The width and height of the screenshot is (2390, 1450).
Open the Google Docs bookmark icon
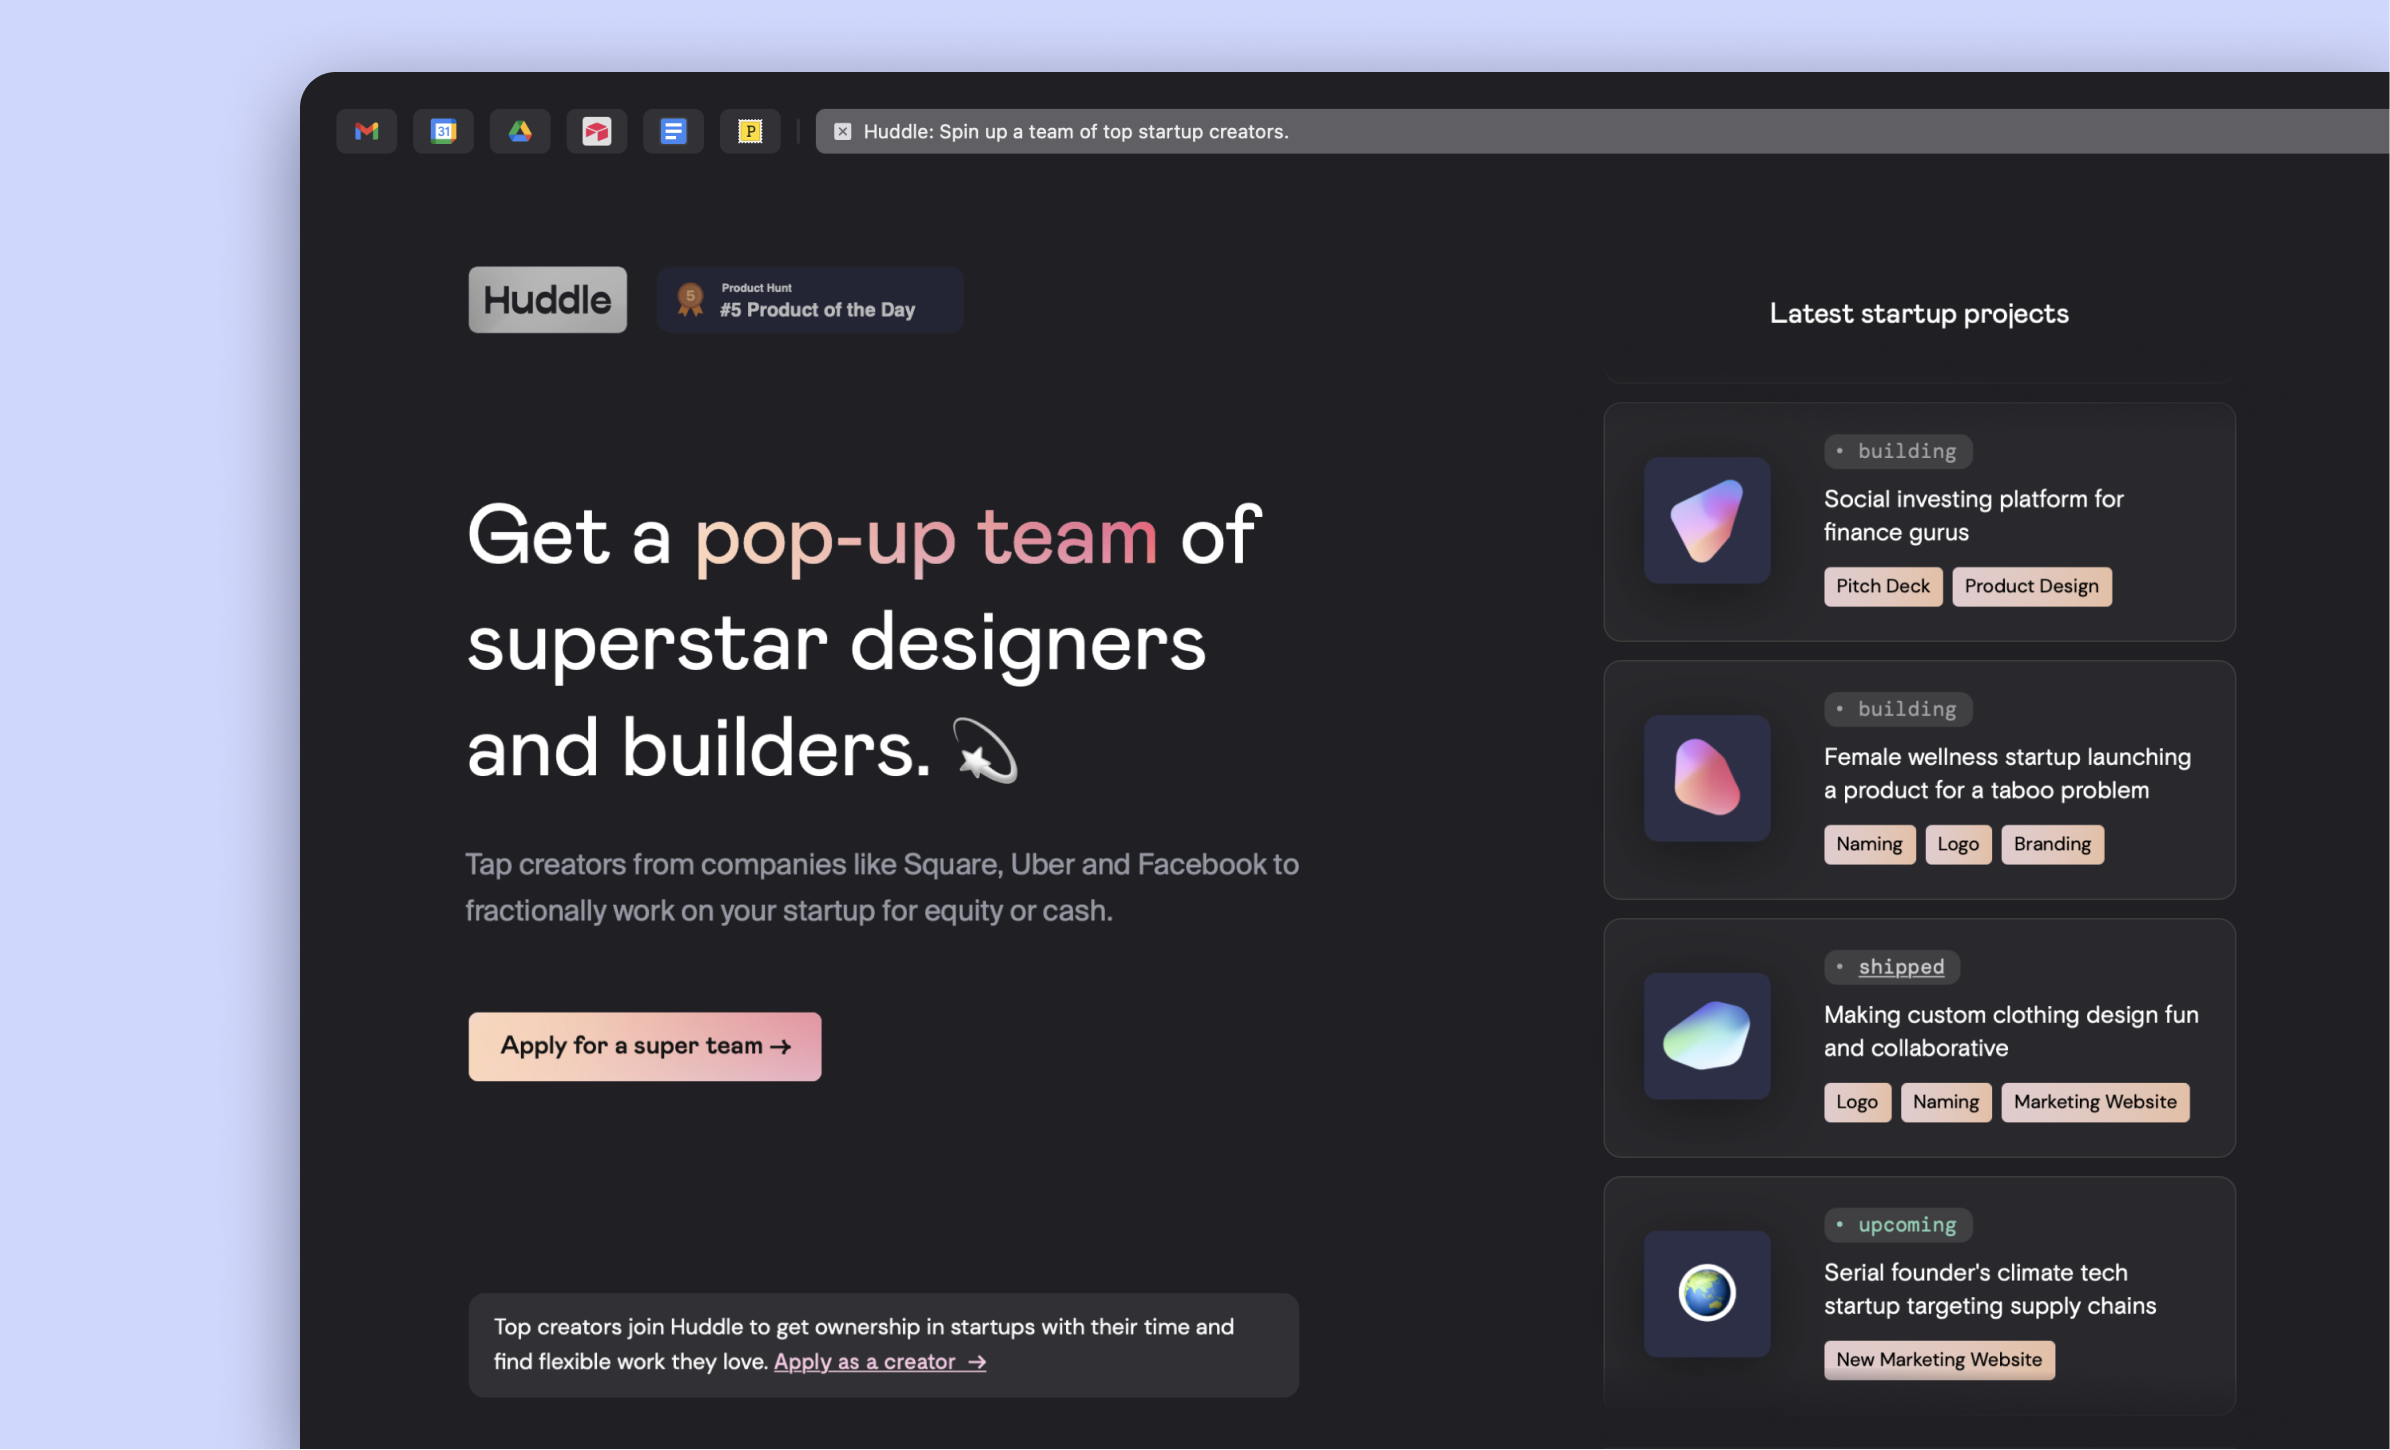pyautogui.click(x=673, y=131)
